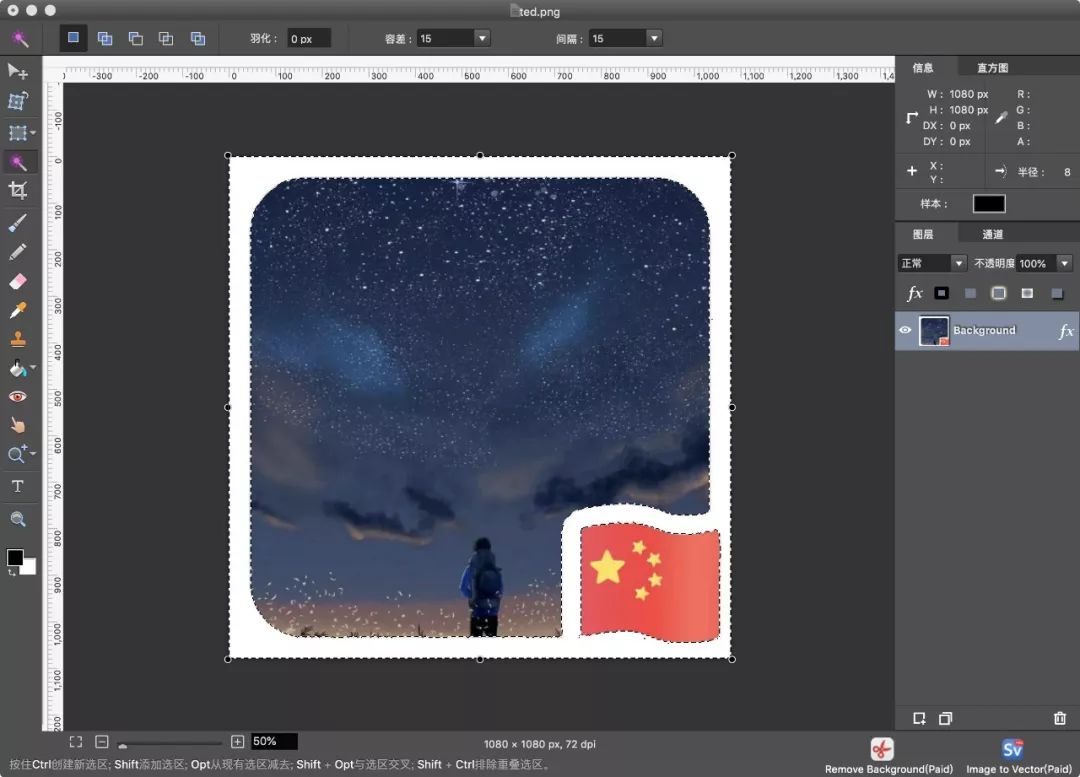Viewport: 1080px width, 777px height.
Task: Click the foreground black color swatch
Action: (x=14, y=557)
